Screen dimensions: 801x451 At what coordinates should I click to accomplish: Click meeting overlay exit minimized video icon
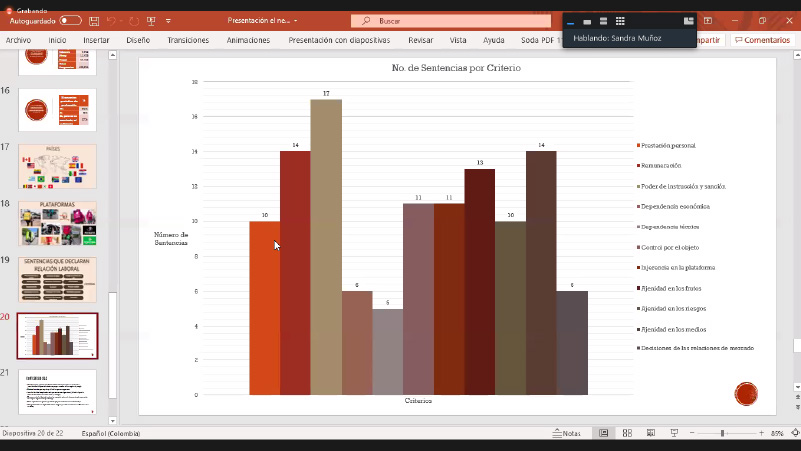(x=689, y=21)
